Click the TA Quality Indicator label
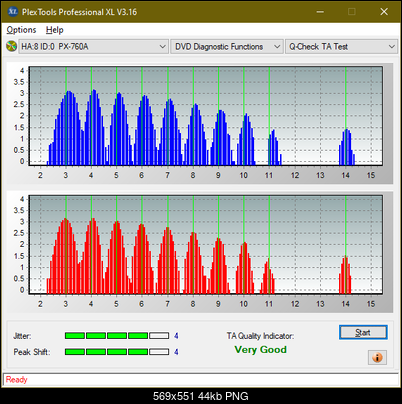The height and width of the screenshot is (404, 402). click(260, 336)
